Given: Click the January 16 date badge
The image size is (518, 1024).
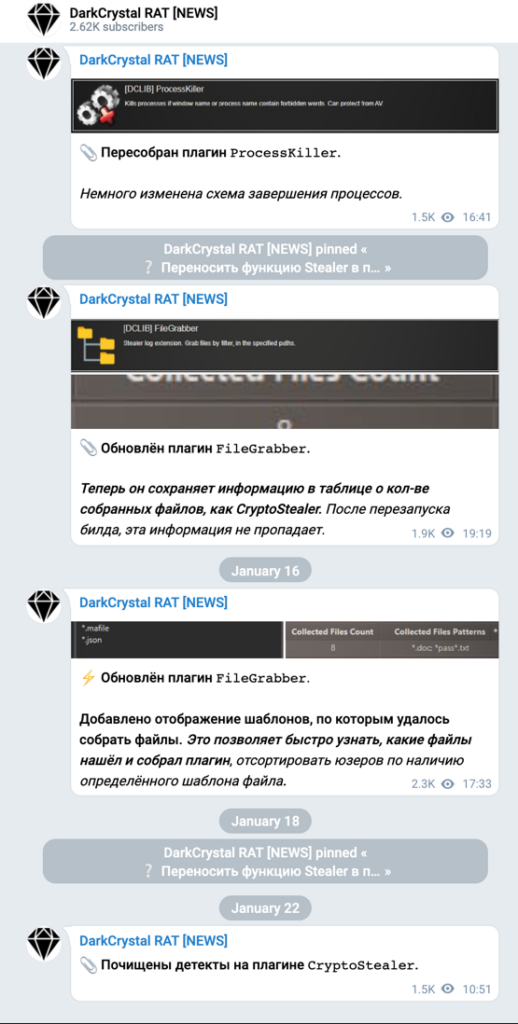Looking at the screenshot, I should point(265,571).
